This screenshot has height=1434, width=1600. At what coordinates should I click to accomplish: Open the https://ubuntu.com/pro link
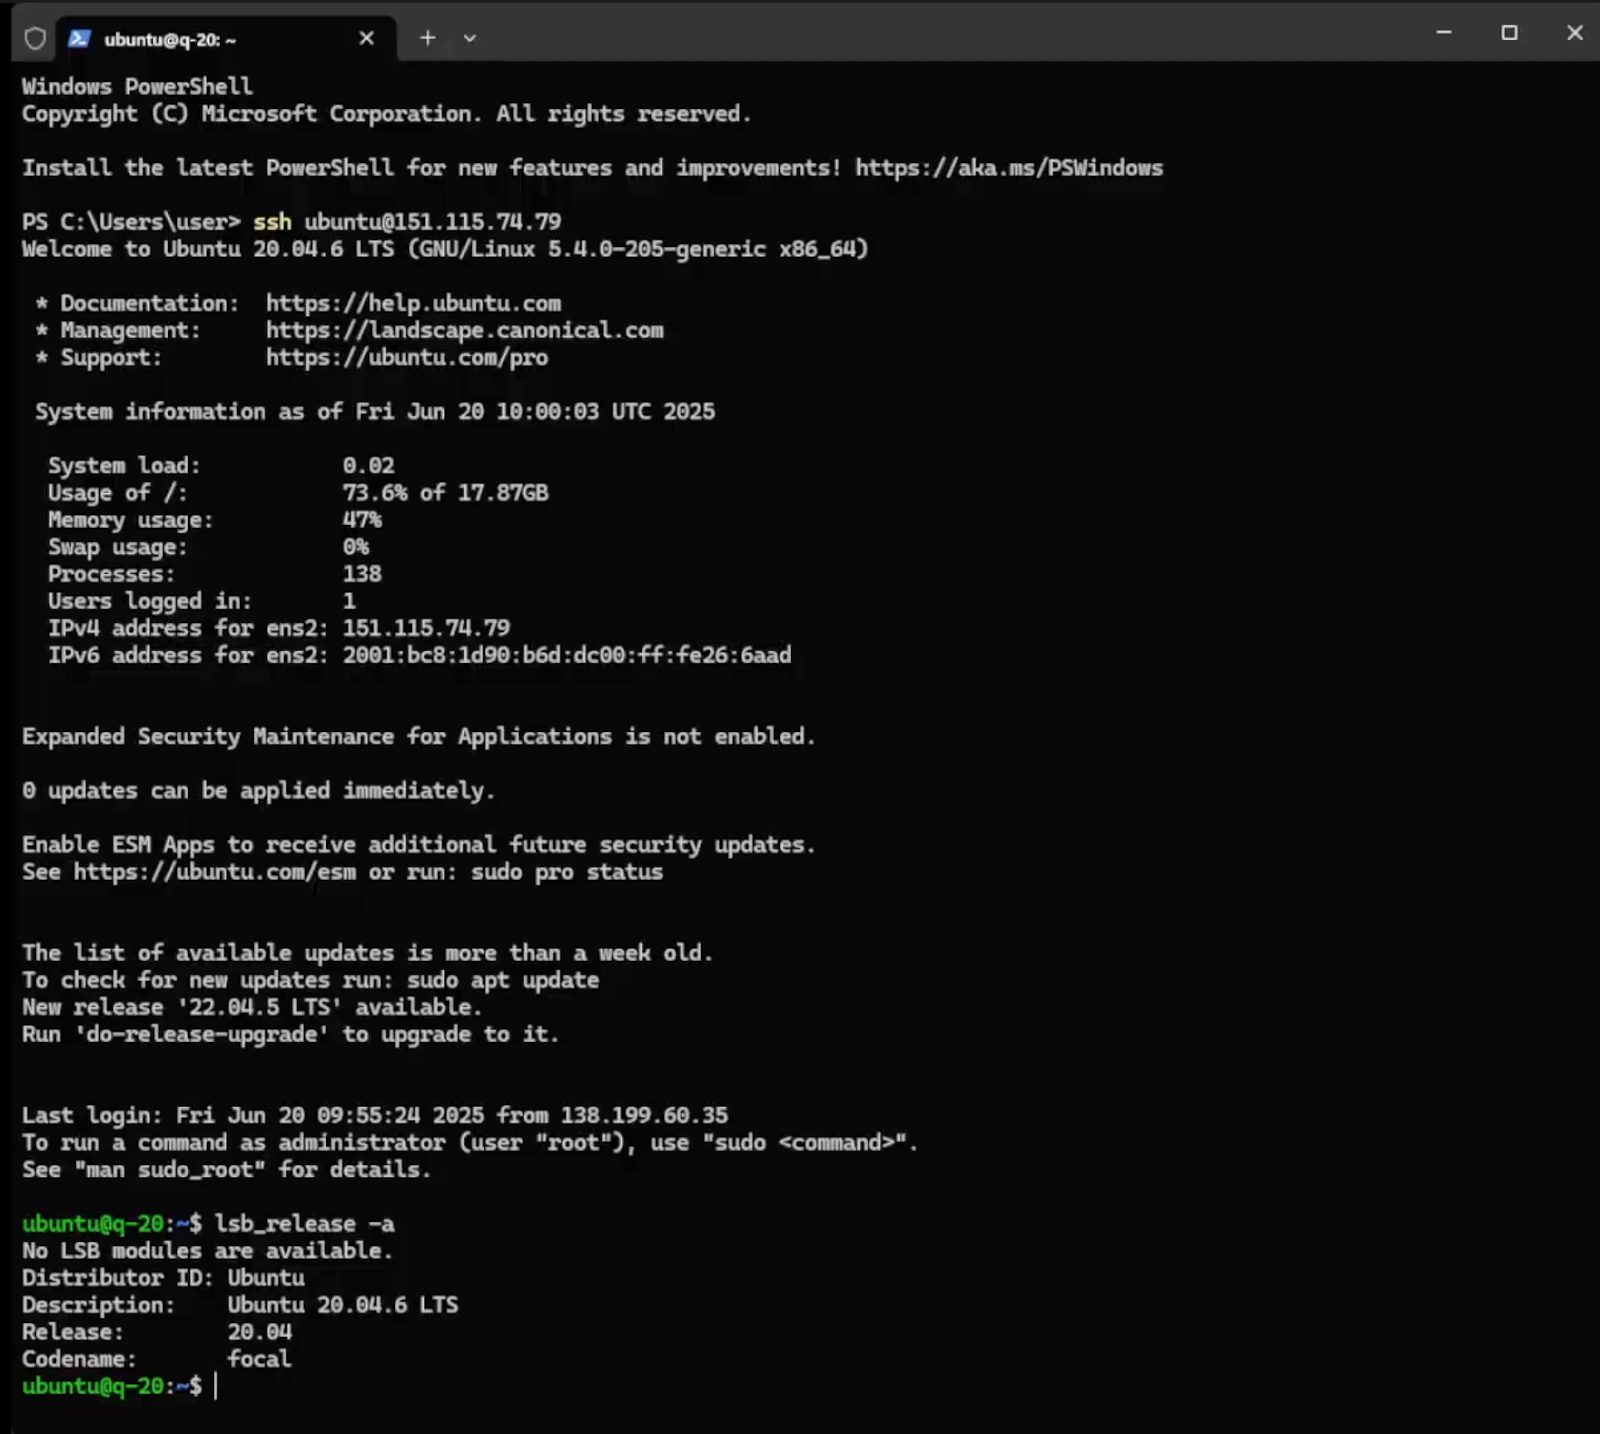pos(407,357)
